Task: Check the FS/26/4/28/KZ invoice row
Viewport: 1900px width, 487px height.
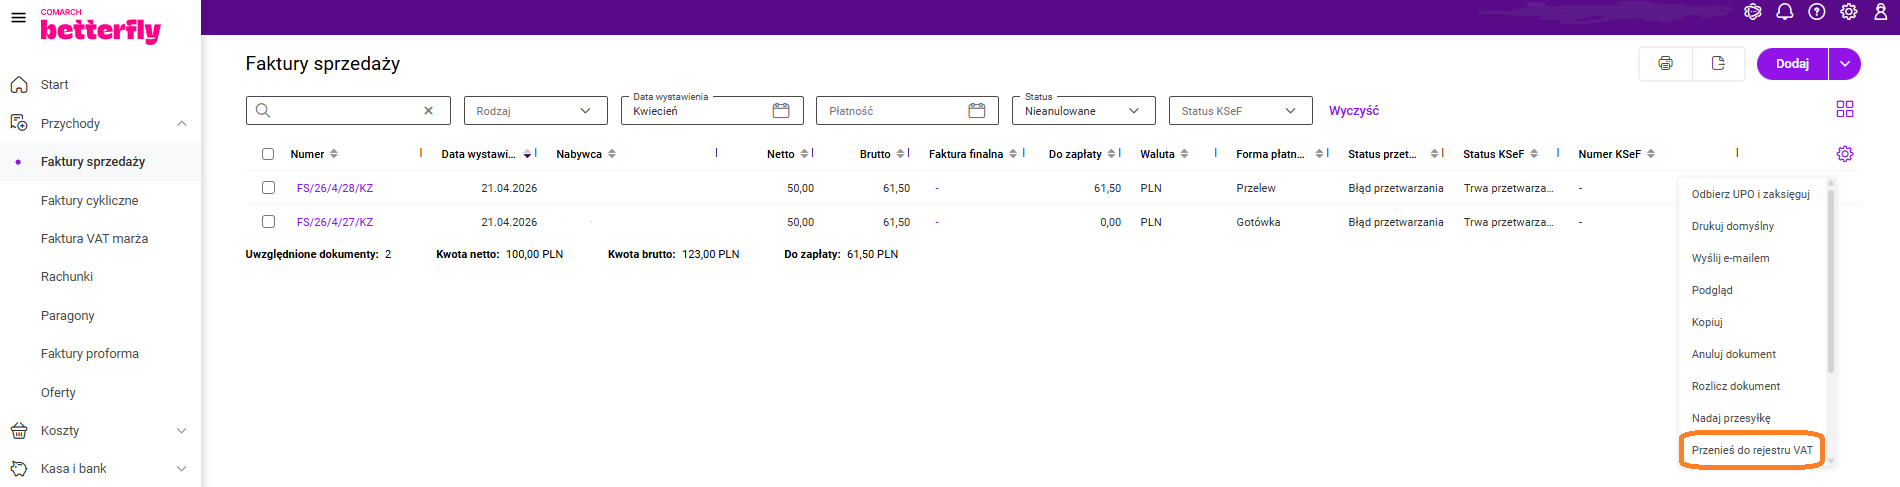Action: 268,188
